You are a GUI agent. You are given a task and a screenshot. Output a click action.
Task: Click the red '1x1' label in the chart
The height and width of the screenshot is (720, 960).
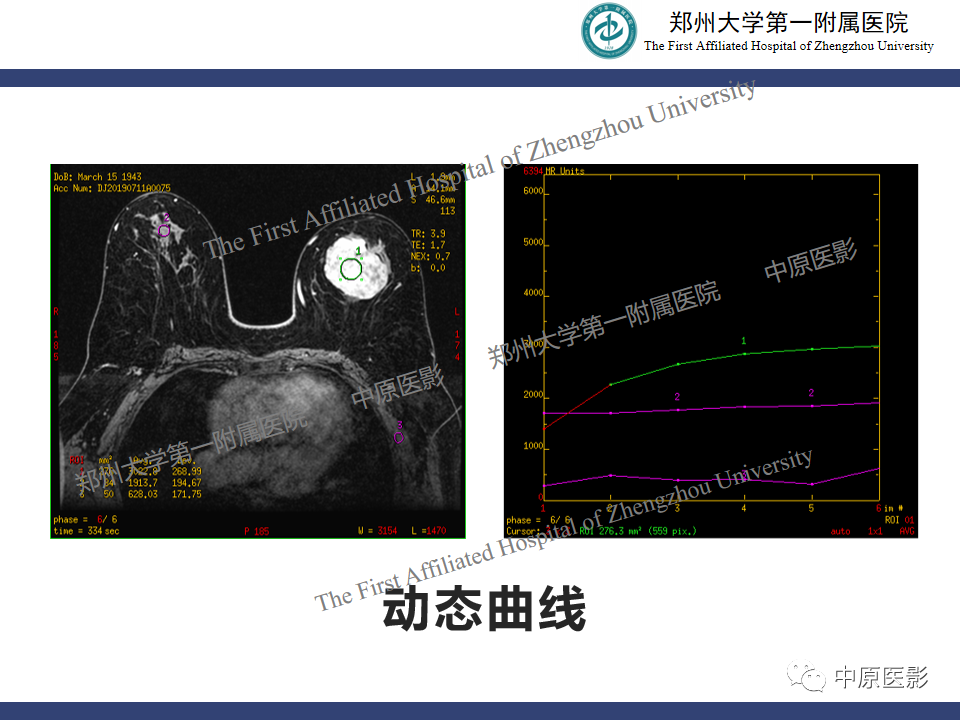[875, 531]
